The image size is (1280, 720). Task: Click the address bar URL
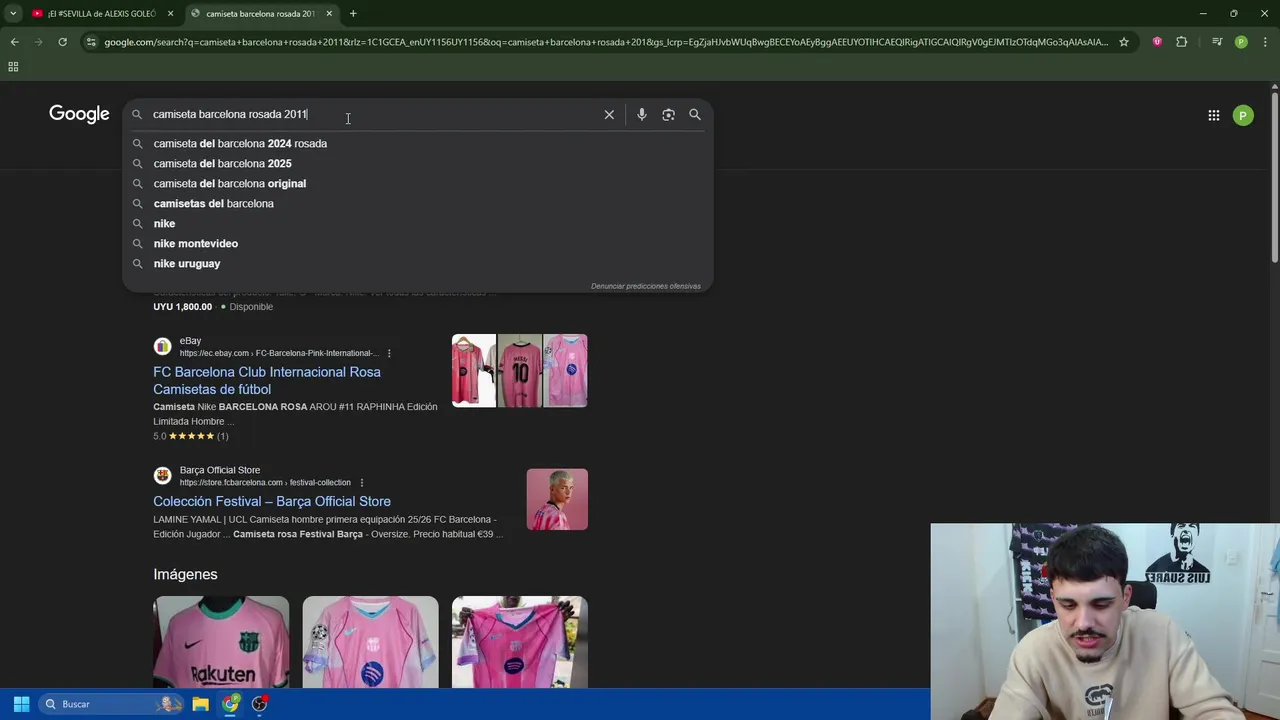(605, 42)
